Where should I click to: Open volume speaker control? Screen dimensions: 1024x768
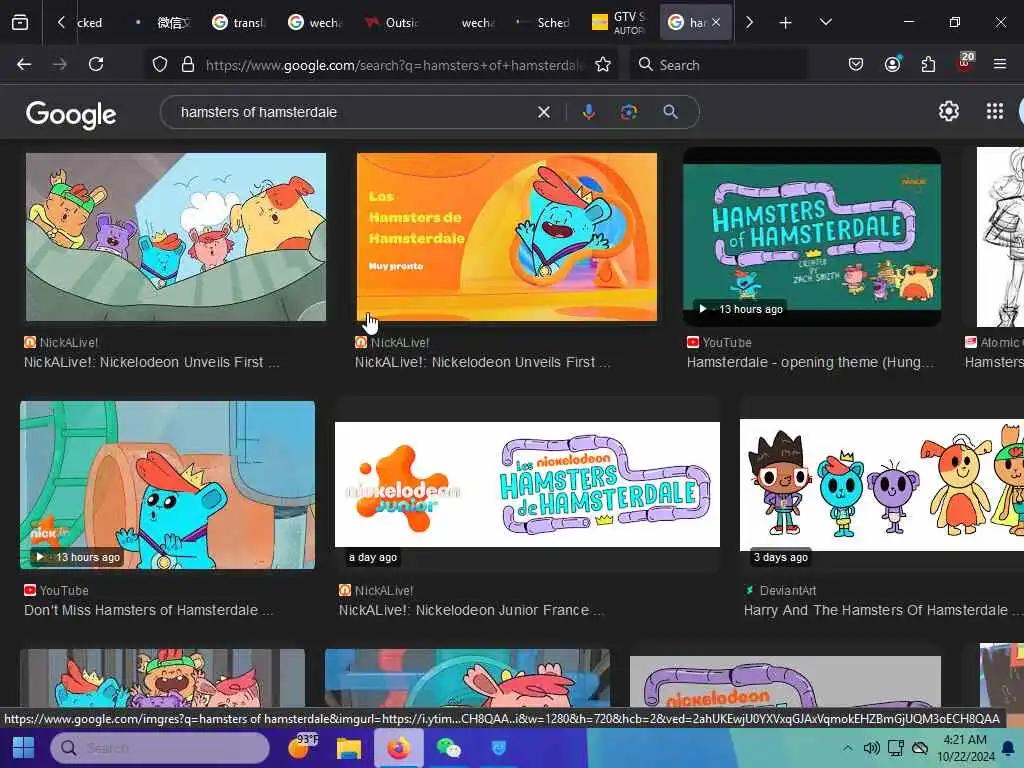coord(871,748)
